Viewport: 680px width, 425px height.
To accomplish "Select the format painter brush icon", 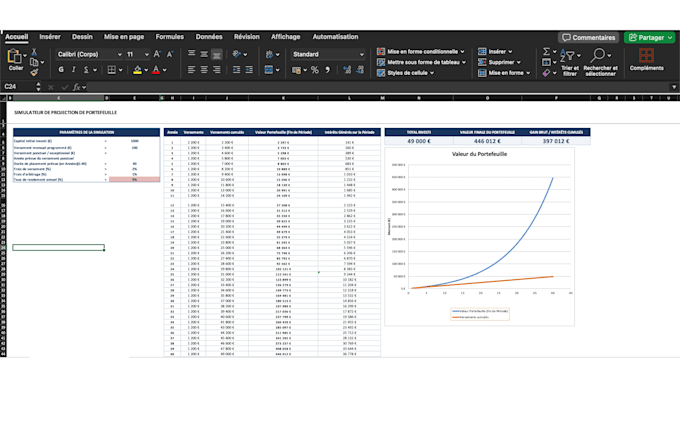I will coord(34,72).
